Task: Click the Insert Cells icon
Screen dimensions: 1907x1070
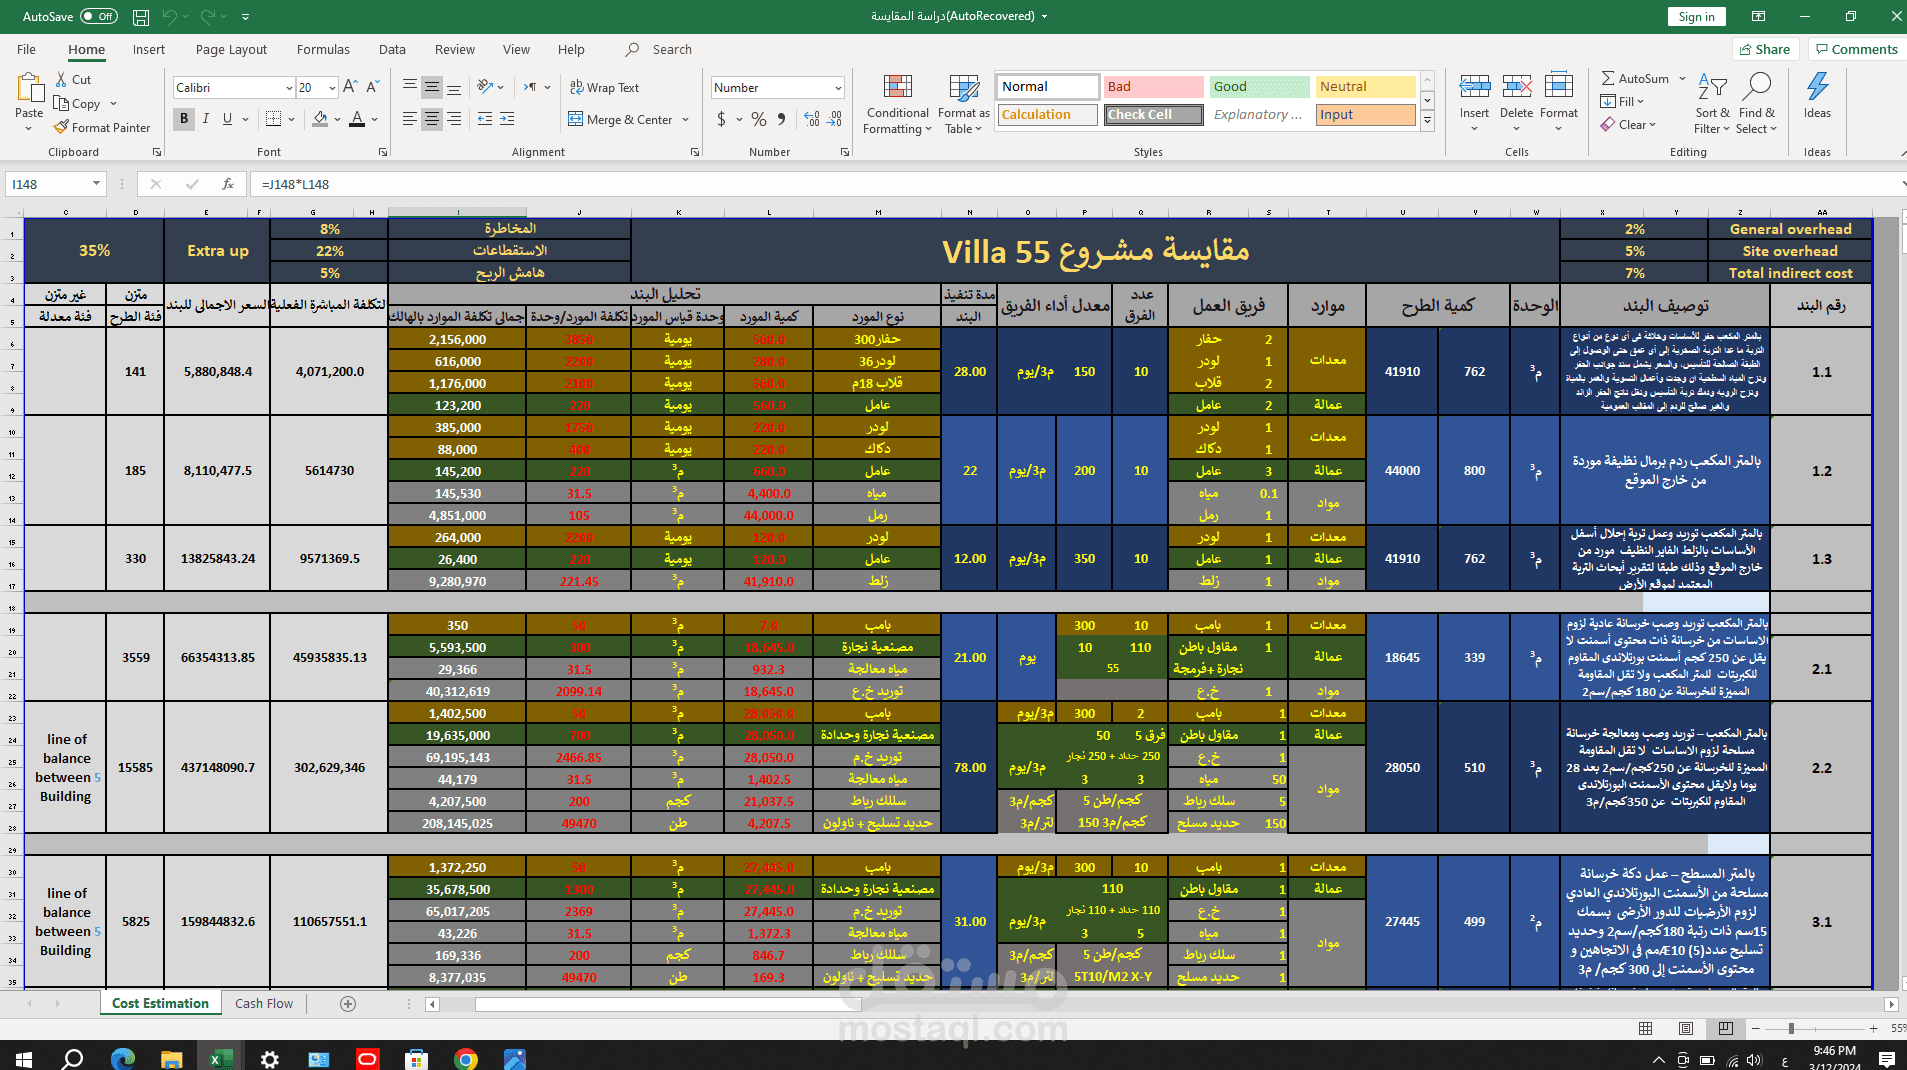Action: (x=1474, y=95)
